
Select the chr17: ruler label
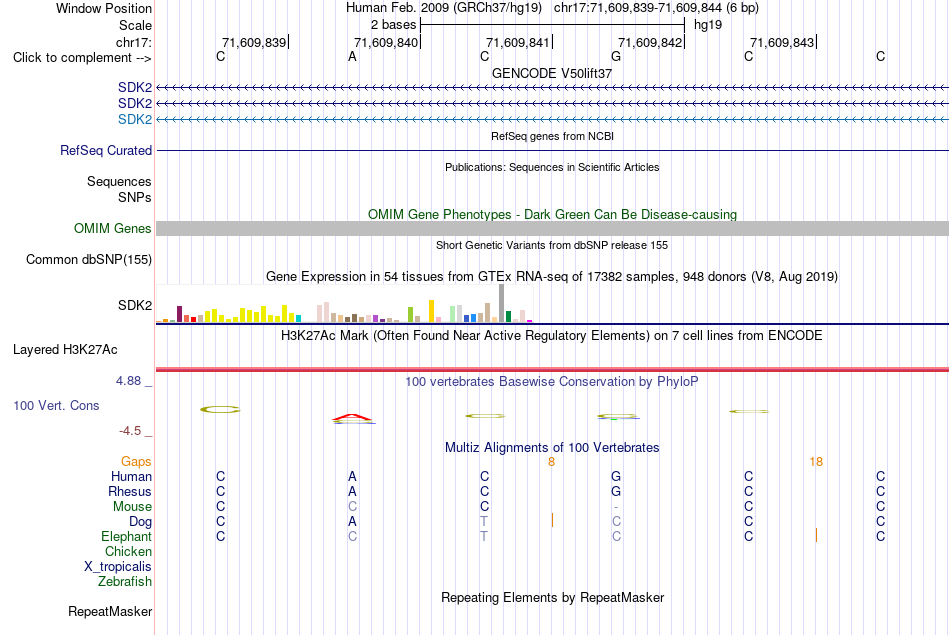click(x=133, y=42)
